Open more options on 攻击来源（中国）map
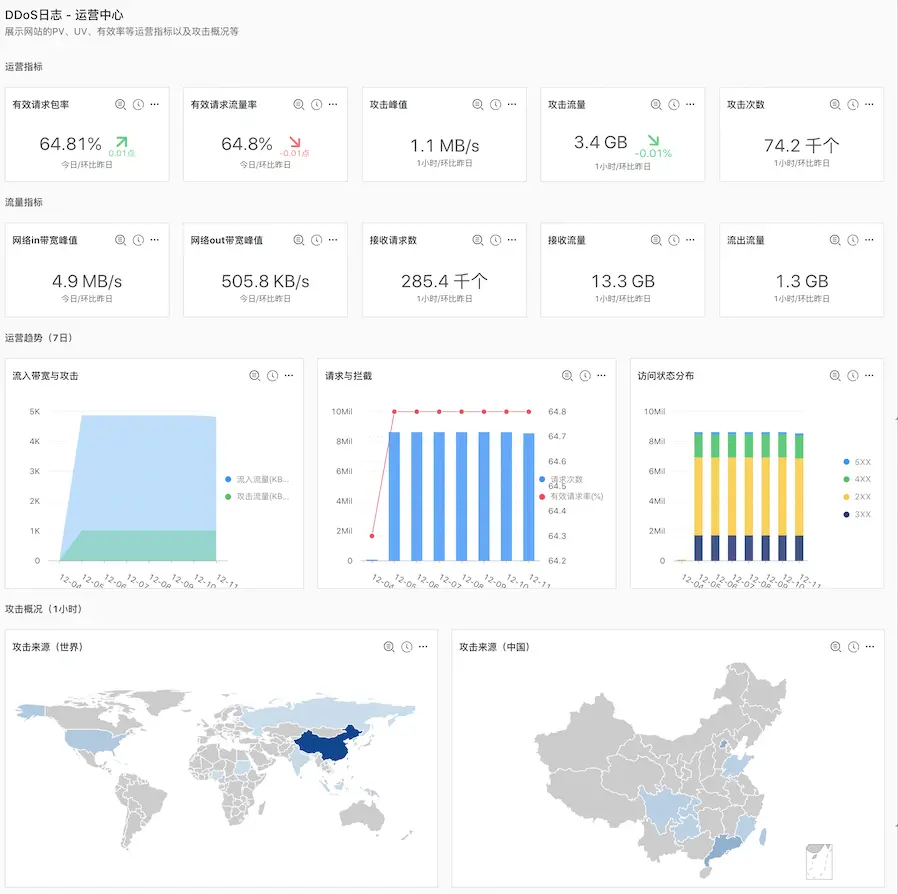The width and height of the screenshot is (898, 894). pos(870,647)
